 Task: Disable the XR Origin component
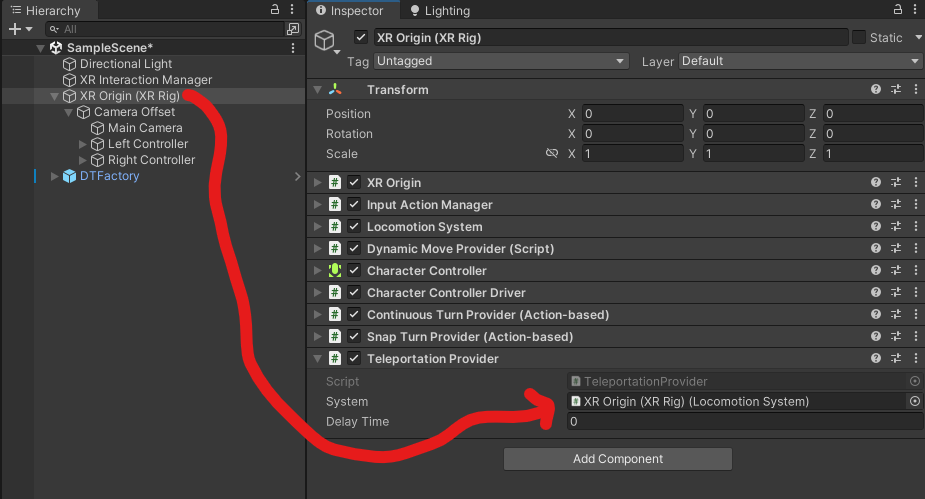[354, 182]
